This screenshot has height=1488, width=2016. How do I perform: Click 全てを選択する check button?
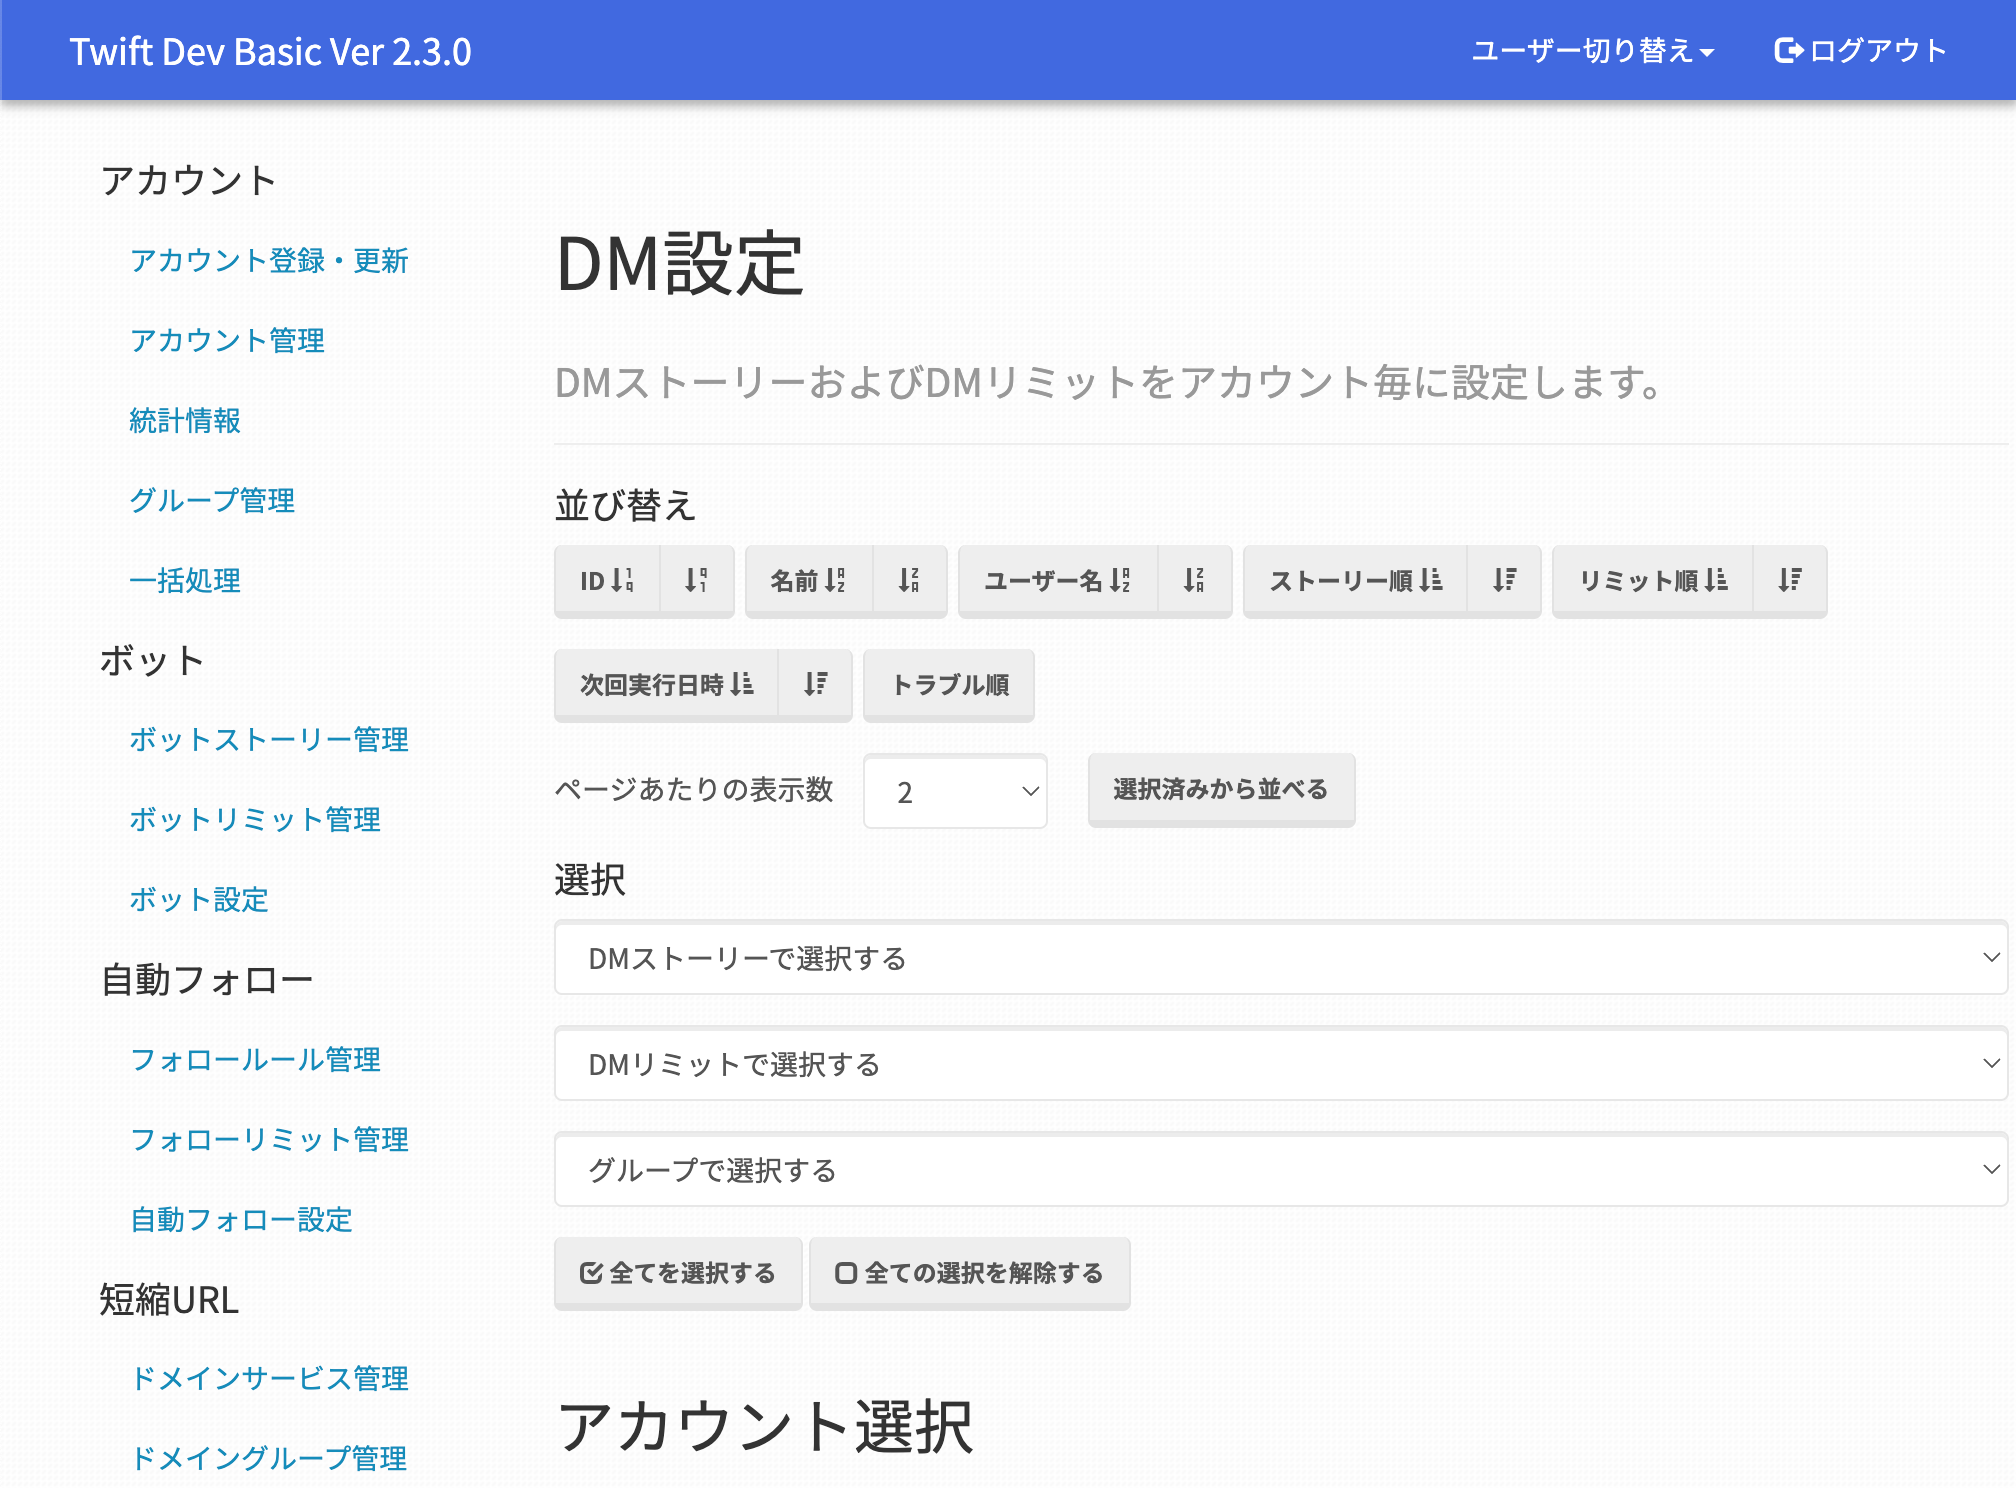678,1273
